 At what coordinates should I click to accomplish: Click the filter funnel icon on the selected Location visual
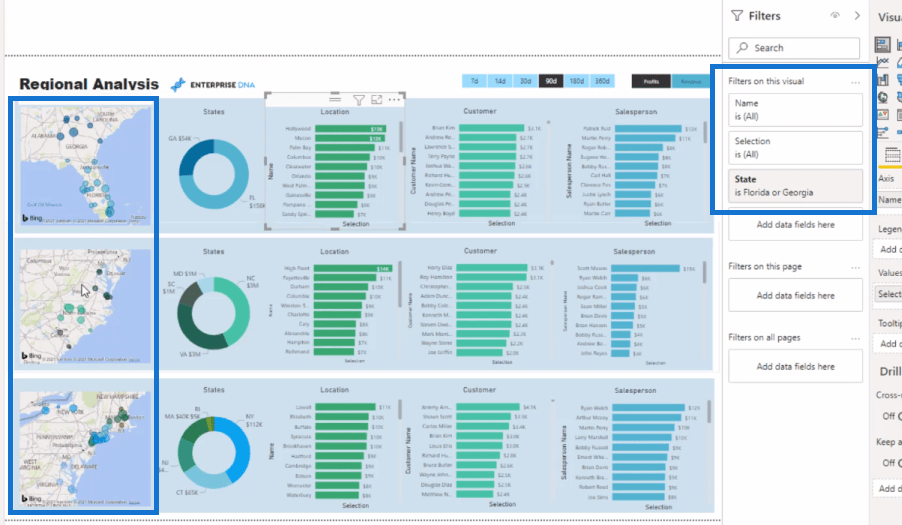click(358, 100)
